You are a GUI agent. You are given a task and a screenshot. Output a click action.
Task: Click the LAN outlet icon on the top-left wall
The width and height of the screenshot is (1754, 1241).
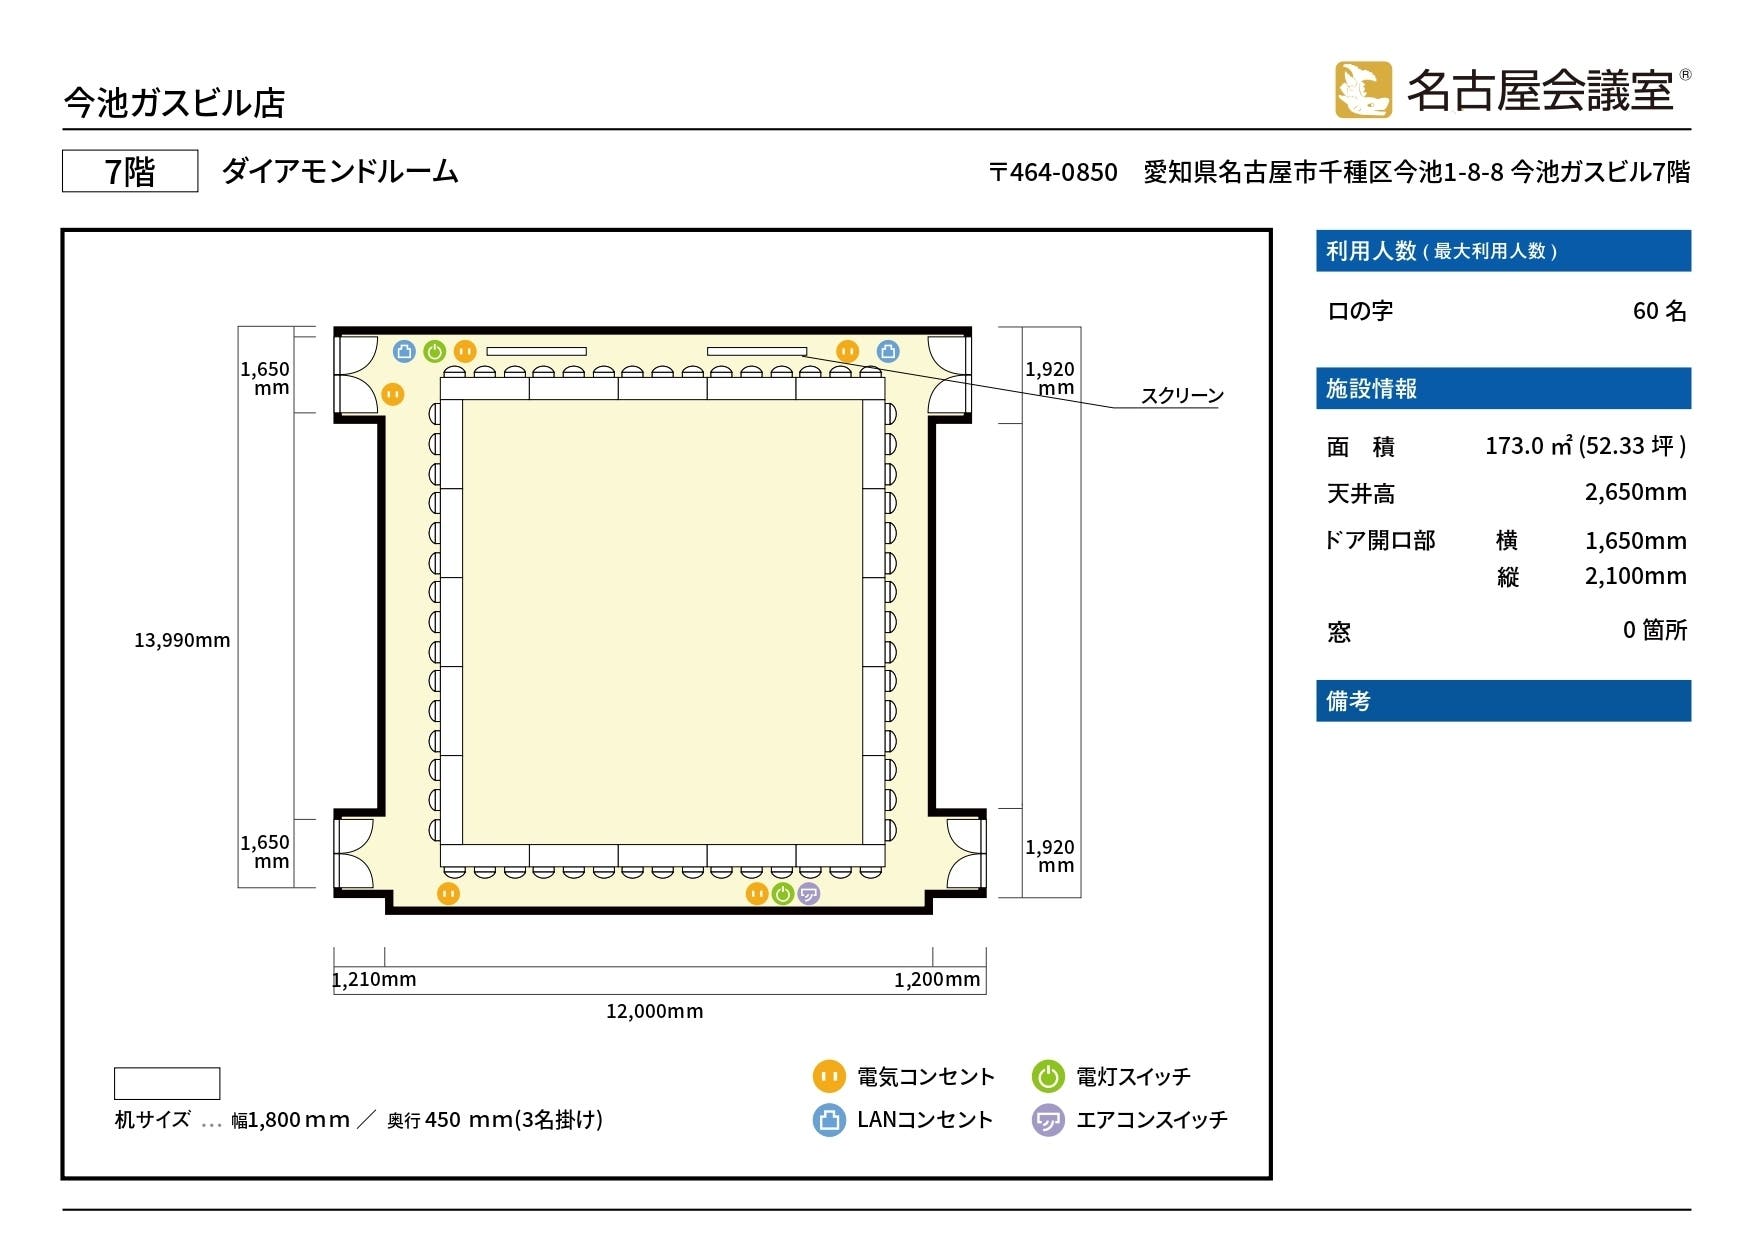point(403,350)
